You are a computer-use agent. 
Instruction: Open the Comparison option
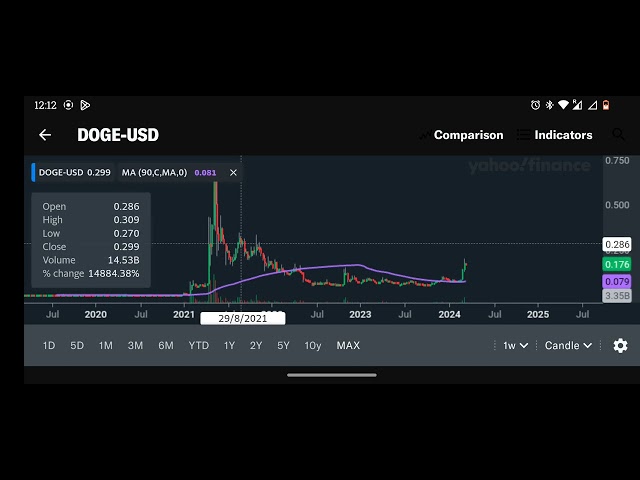[x=462, y=135]
